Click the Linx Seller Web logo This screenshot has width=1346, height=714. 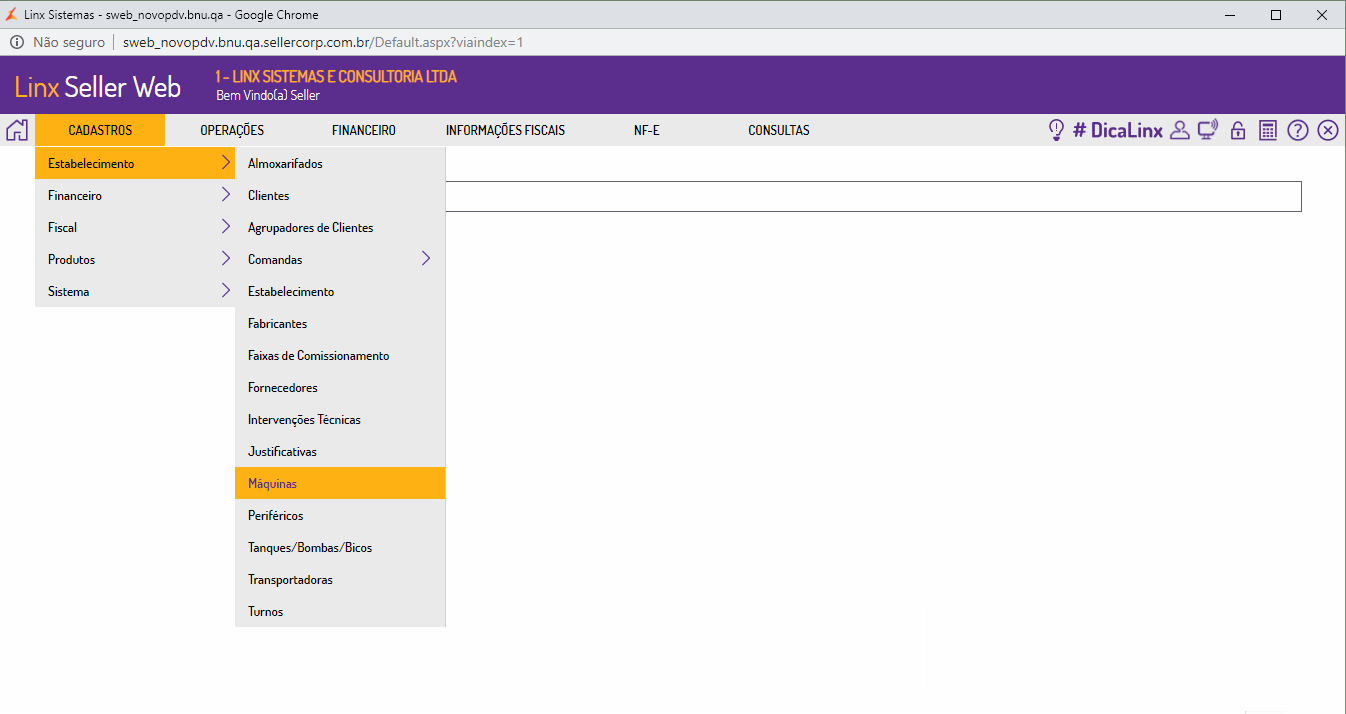coord(97,87)
